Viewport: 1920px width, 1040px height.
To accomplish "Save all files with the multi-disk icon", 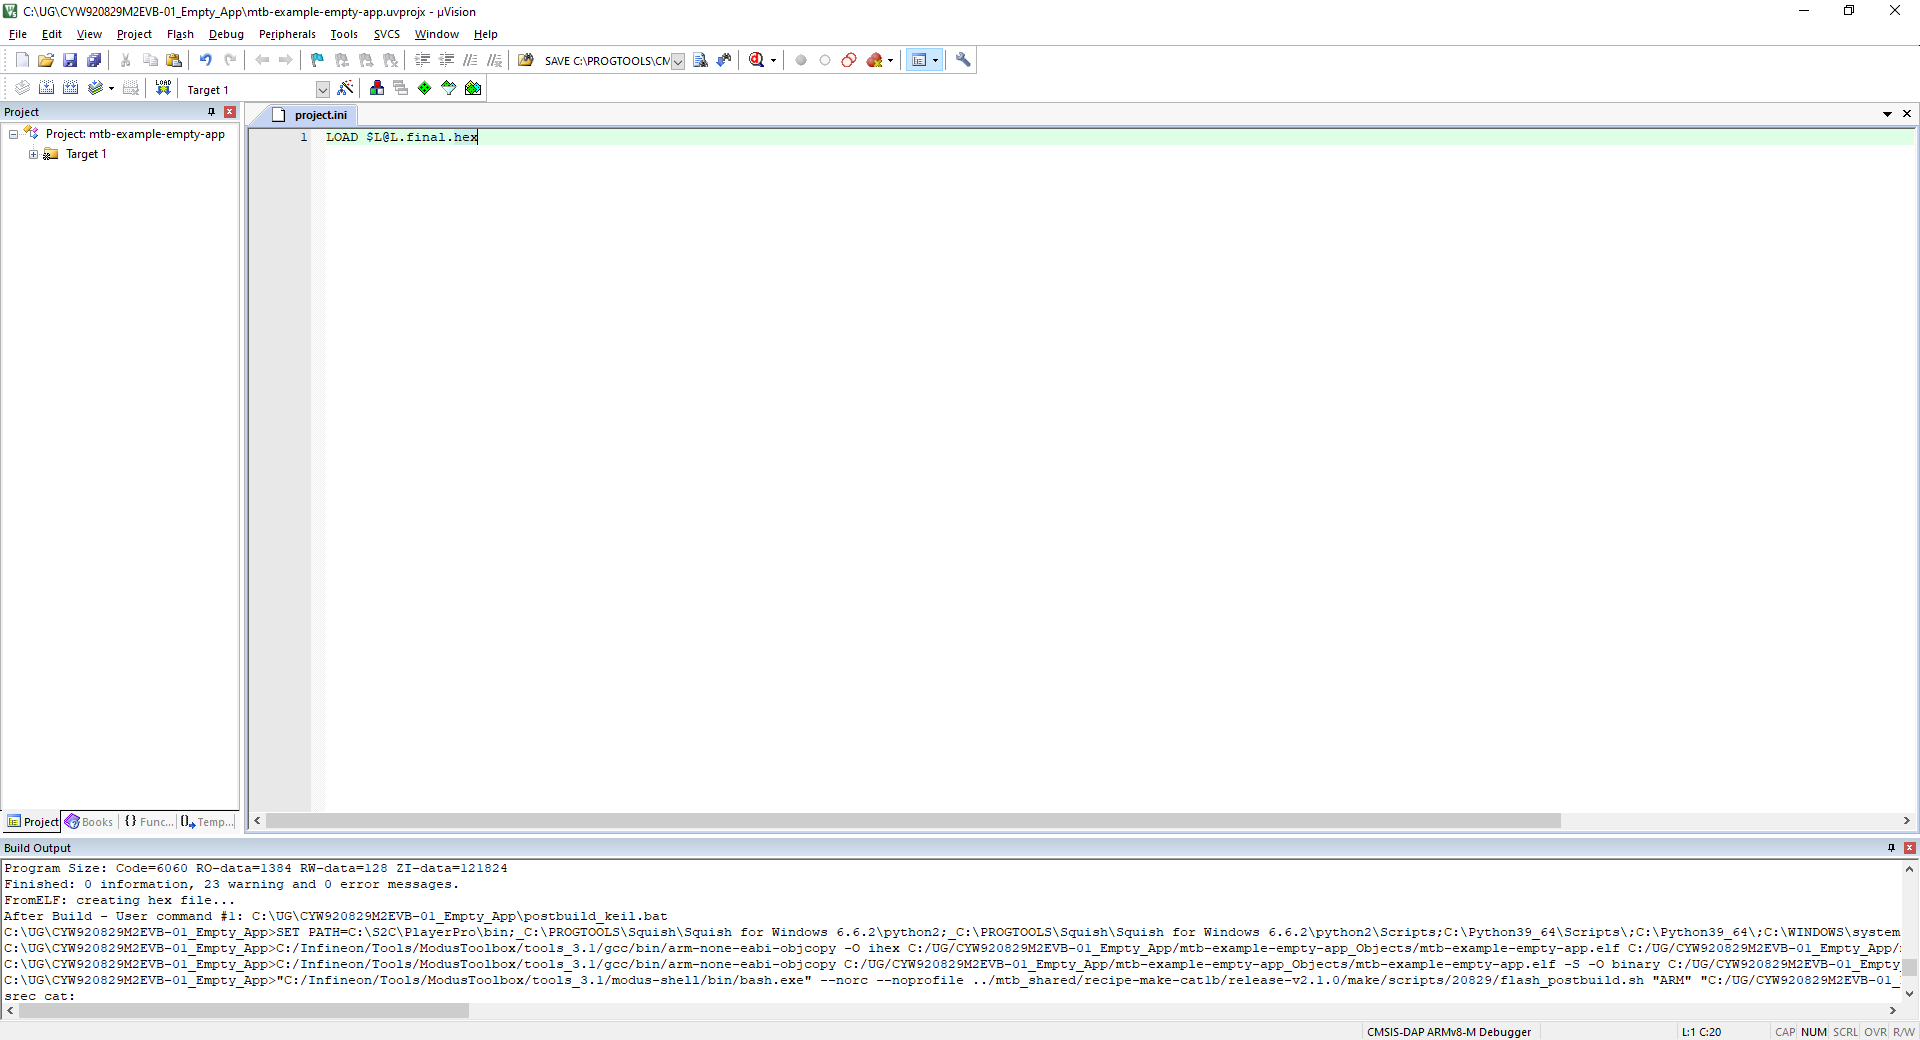I will tap(94, 60).
